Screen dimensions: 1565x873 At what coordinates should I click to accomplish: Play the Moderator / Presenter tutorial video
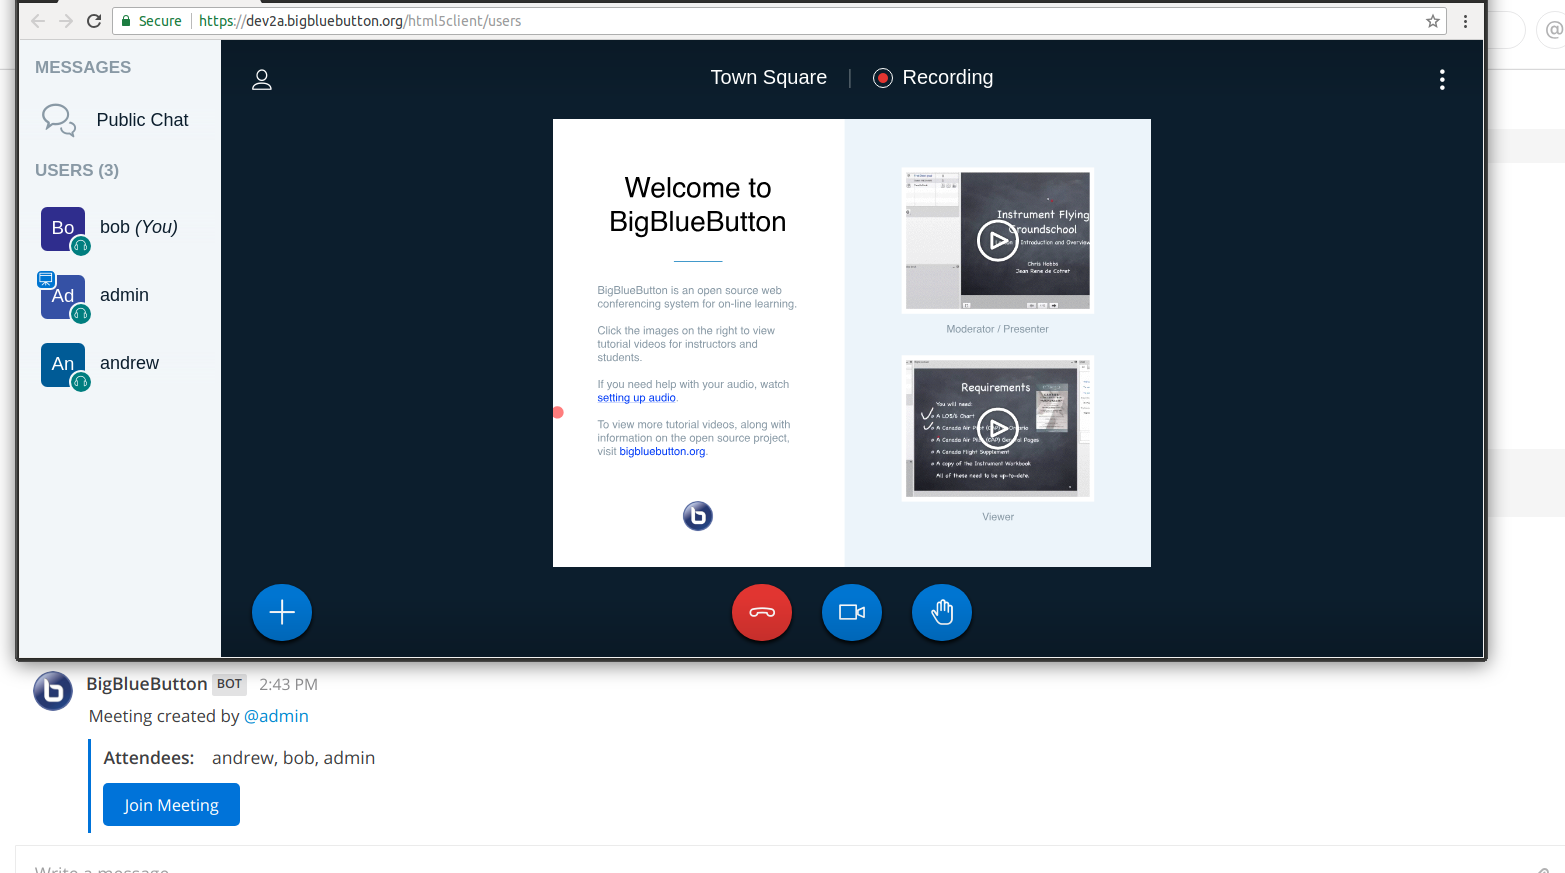point(997,240)
